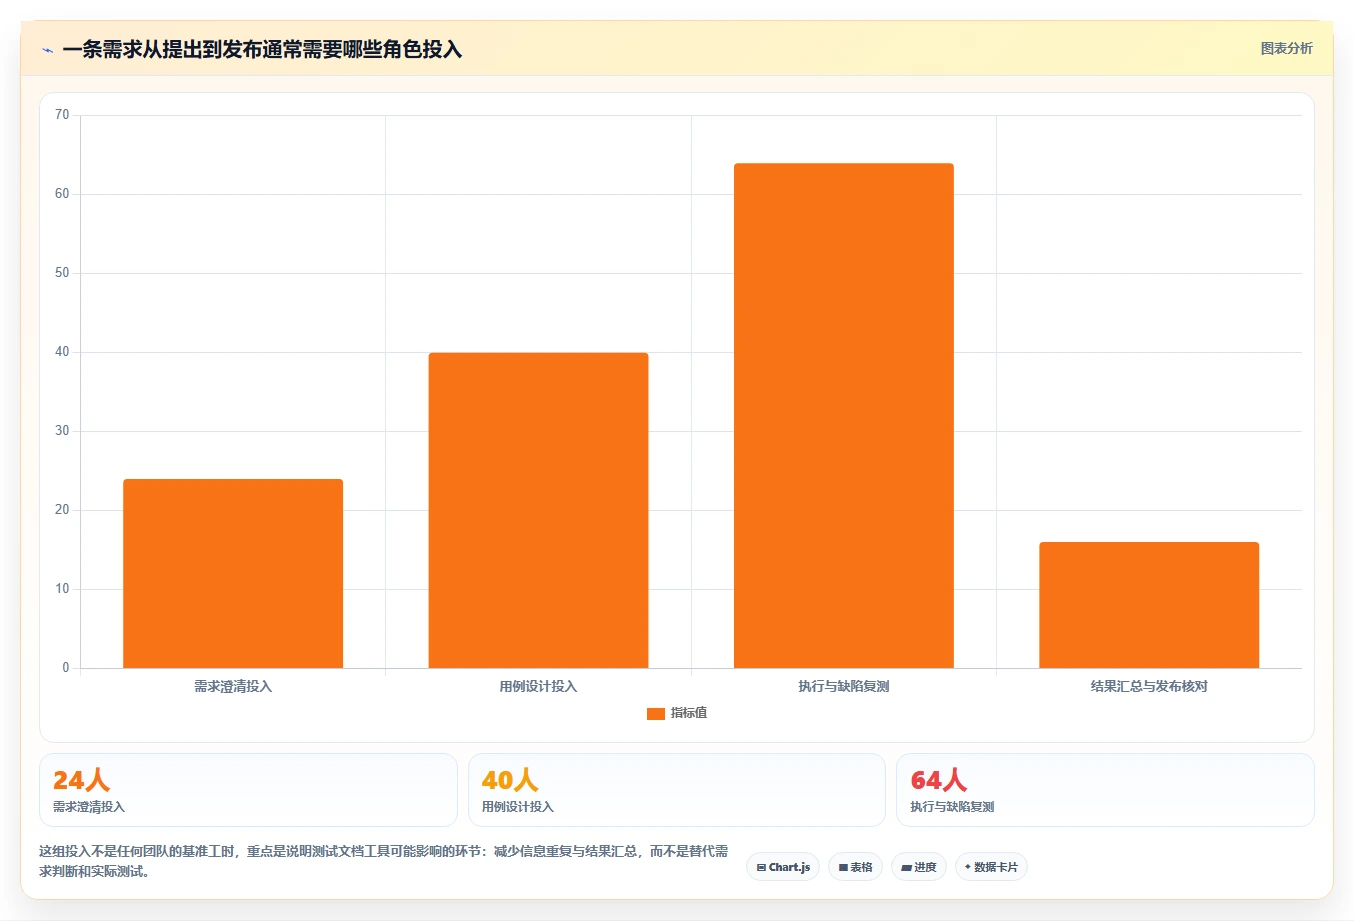Click the x-axis label 需求澄清投入
This screenshot has height=921, width=1354.
pyautogui.click(x=233, y=686)
